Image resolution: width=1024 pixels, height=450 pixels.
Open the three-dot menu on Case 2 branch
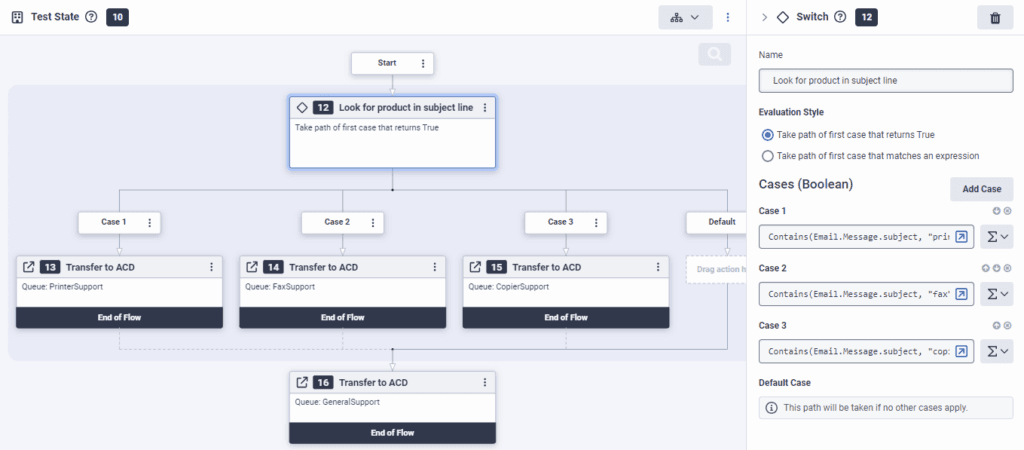click(x=372, y=222)
